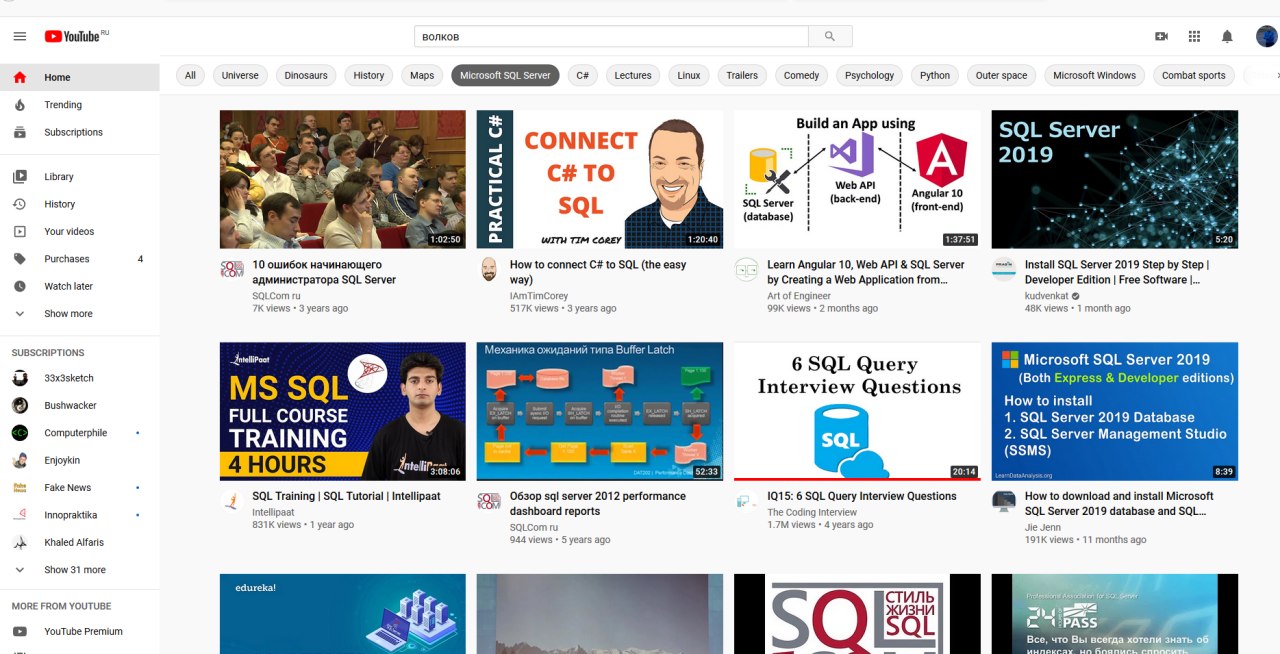Screen dimensions: 1280x654
Task: Click kudvenkat channel avatar
Action: [1003, 269]
